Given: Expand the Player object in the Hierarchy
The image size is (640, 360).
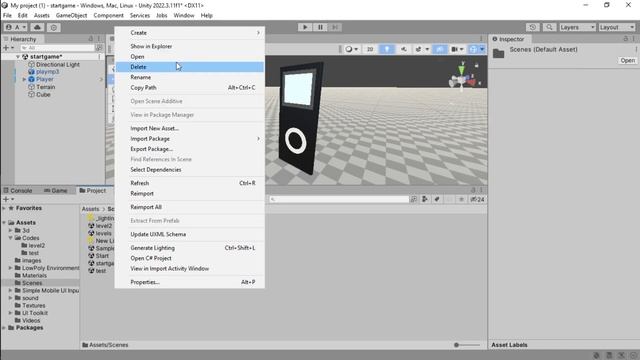Looking at the screenshot, I should (24, 79).
